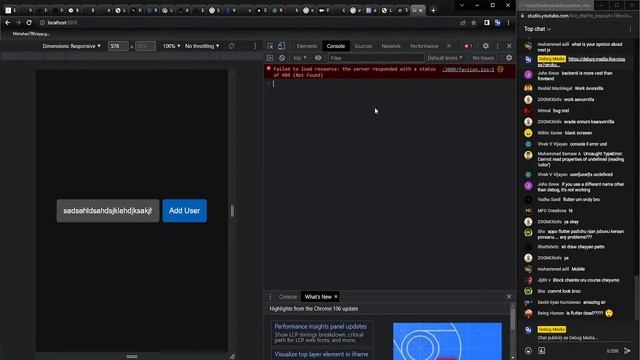Open the drawer three-dot menu
This screenshot has width=640, height=360.
pyautogui.click(x=270, y=297)
